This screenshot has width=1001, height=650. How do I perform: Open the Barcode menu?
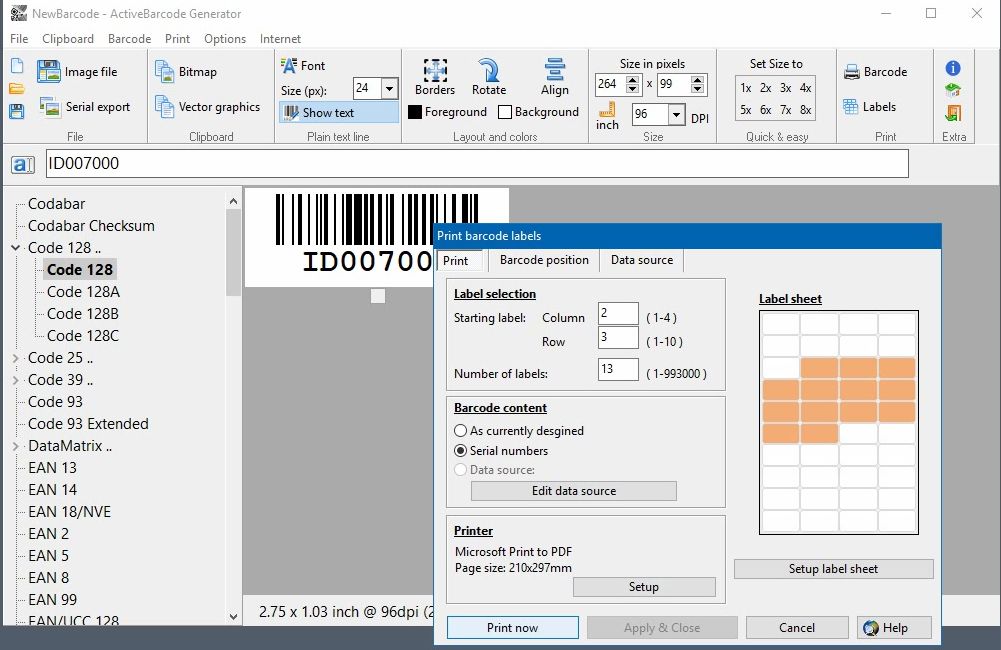[x=130, y=39]
